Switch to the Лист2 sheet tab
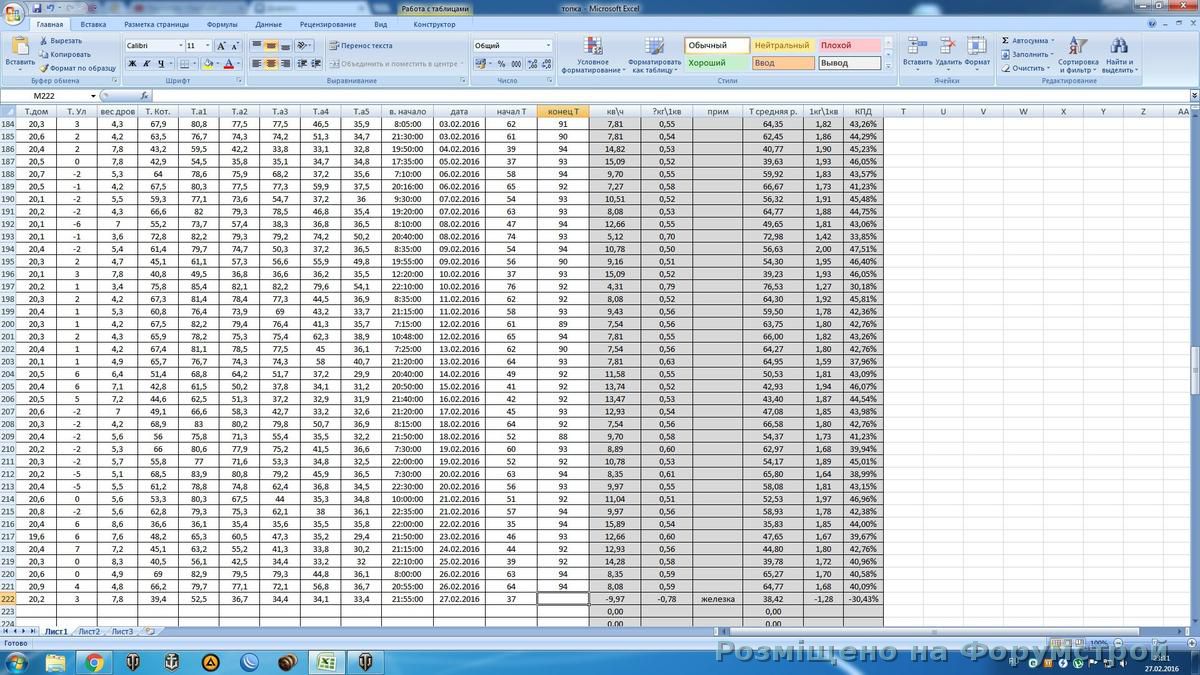The width and height of the screenshot is (1200, 675). coord(89,632)
